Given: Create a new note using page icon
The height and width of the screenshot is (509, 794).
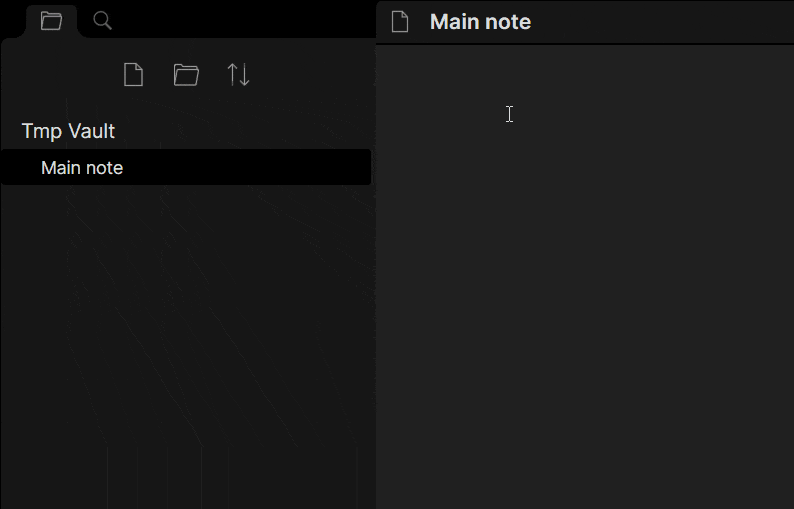Looking at the screenshot, I should pos(134,75).
